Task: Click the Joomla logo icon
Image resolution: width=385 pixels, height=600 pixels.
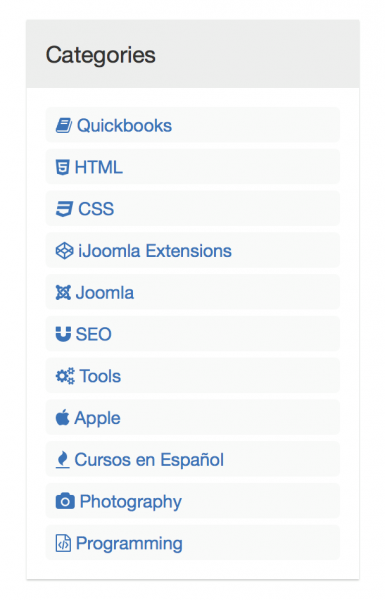Action: pyautogui.click(x=63, y=293)
